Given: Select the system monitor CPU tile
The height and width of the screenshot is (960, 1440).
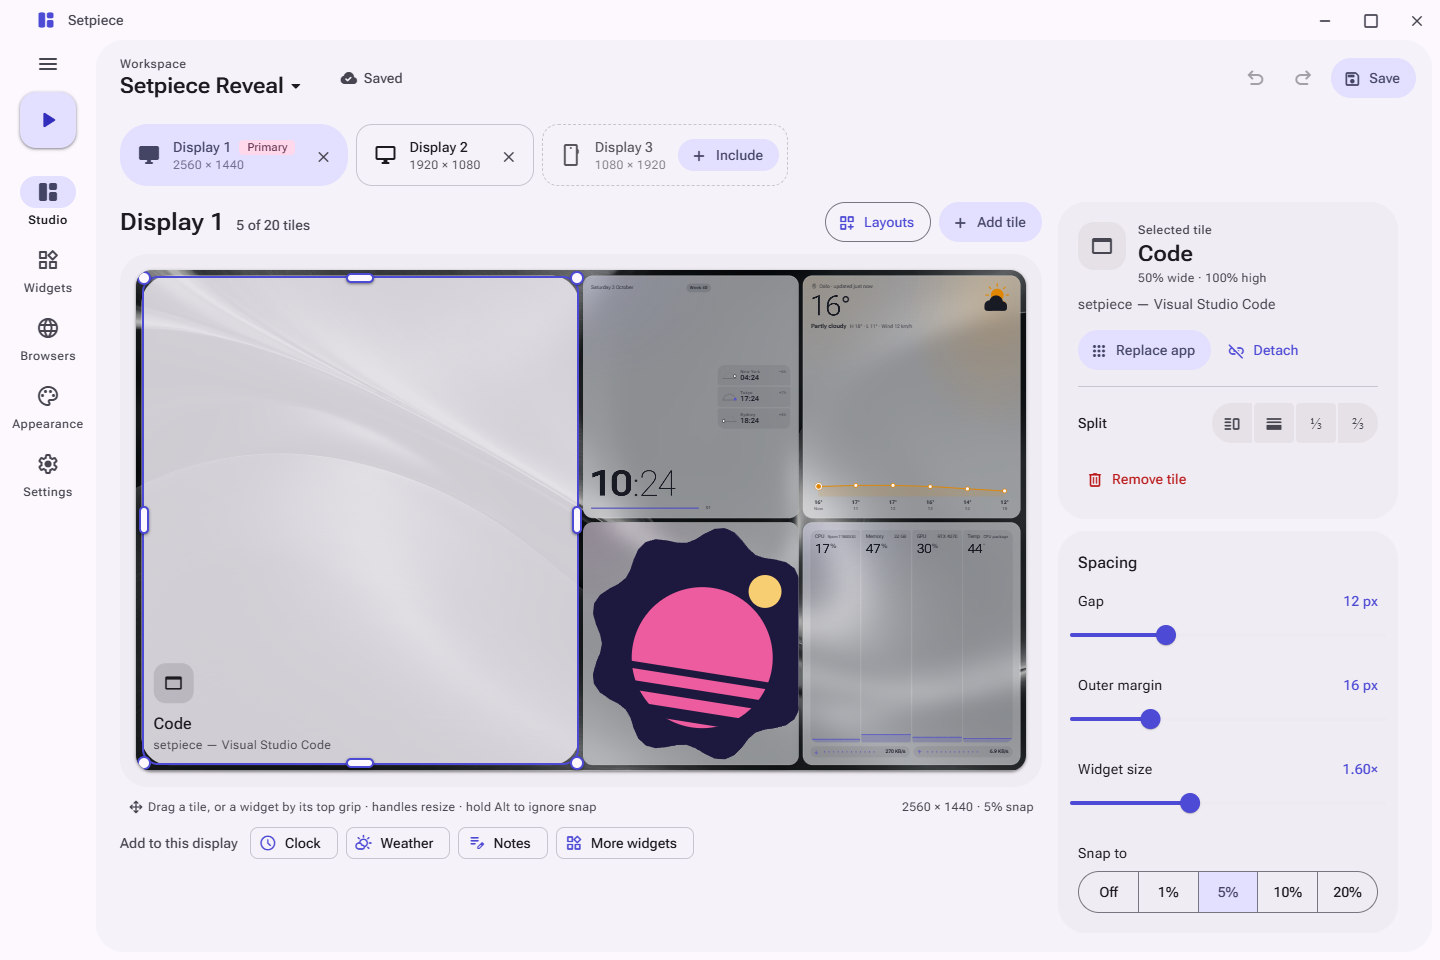Looking at the screenshot, I should tap(911, 643).
